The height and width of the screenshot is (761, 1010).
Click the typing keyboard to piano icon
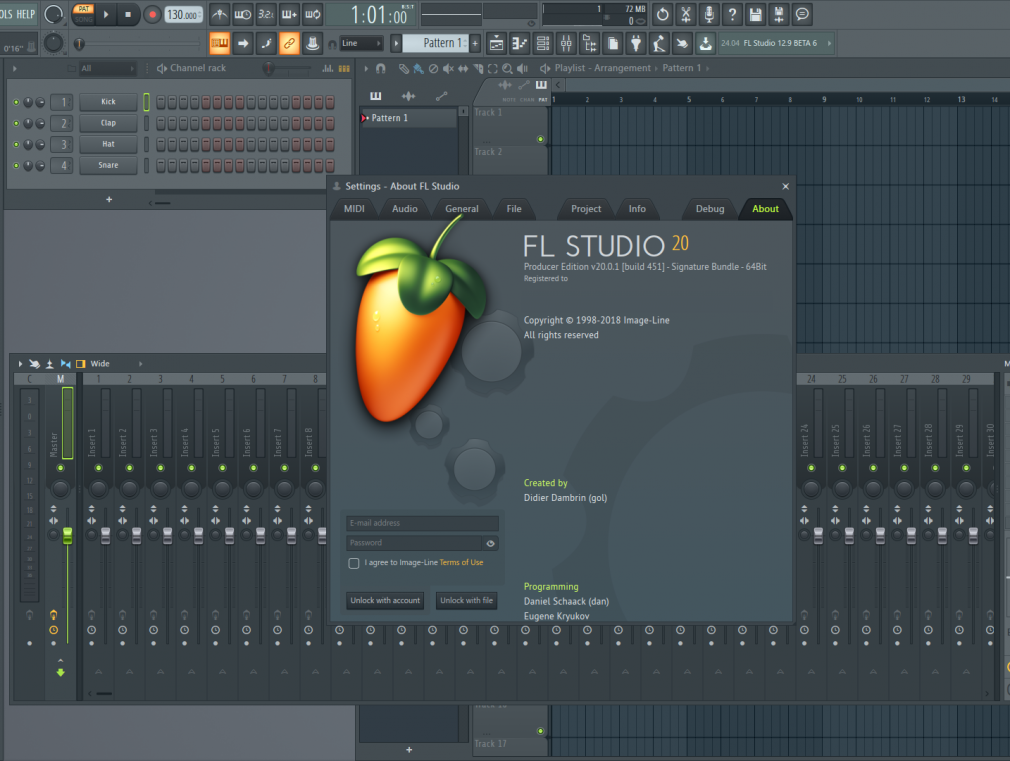coord(220,44)
